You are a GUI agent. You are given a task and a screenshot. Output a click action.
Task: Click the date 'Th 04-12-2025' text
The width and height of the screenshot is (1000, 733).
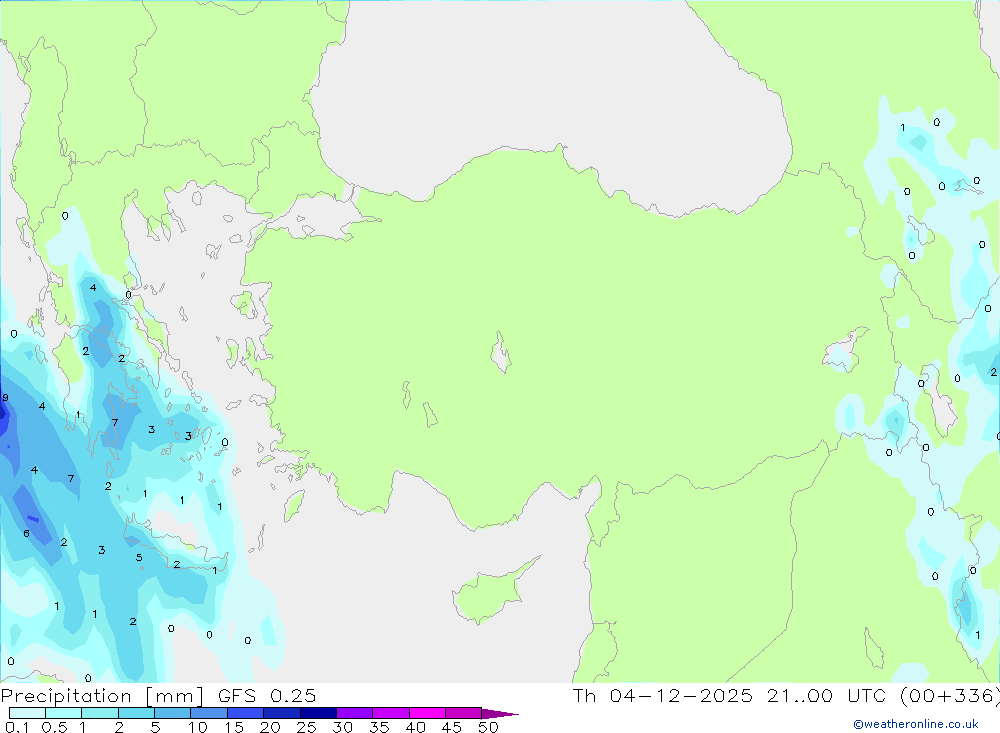tap(663, 695)
